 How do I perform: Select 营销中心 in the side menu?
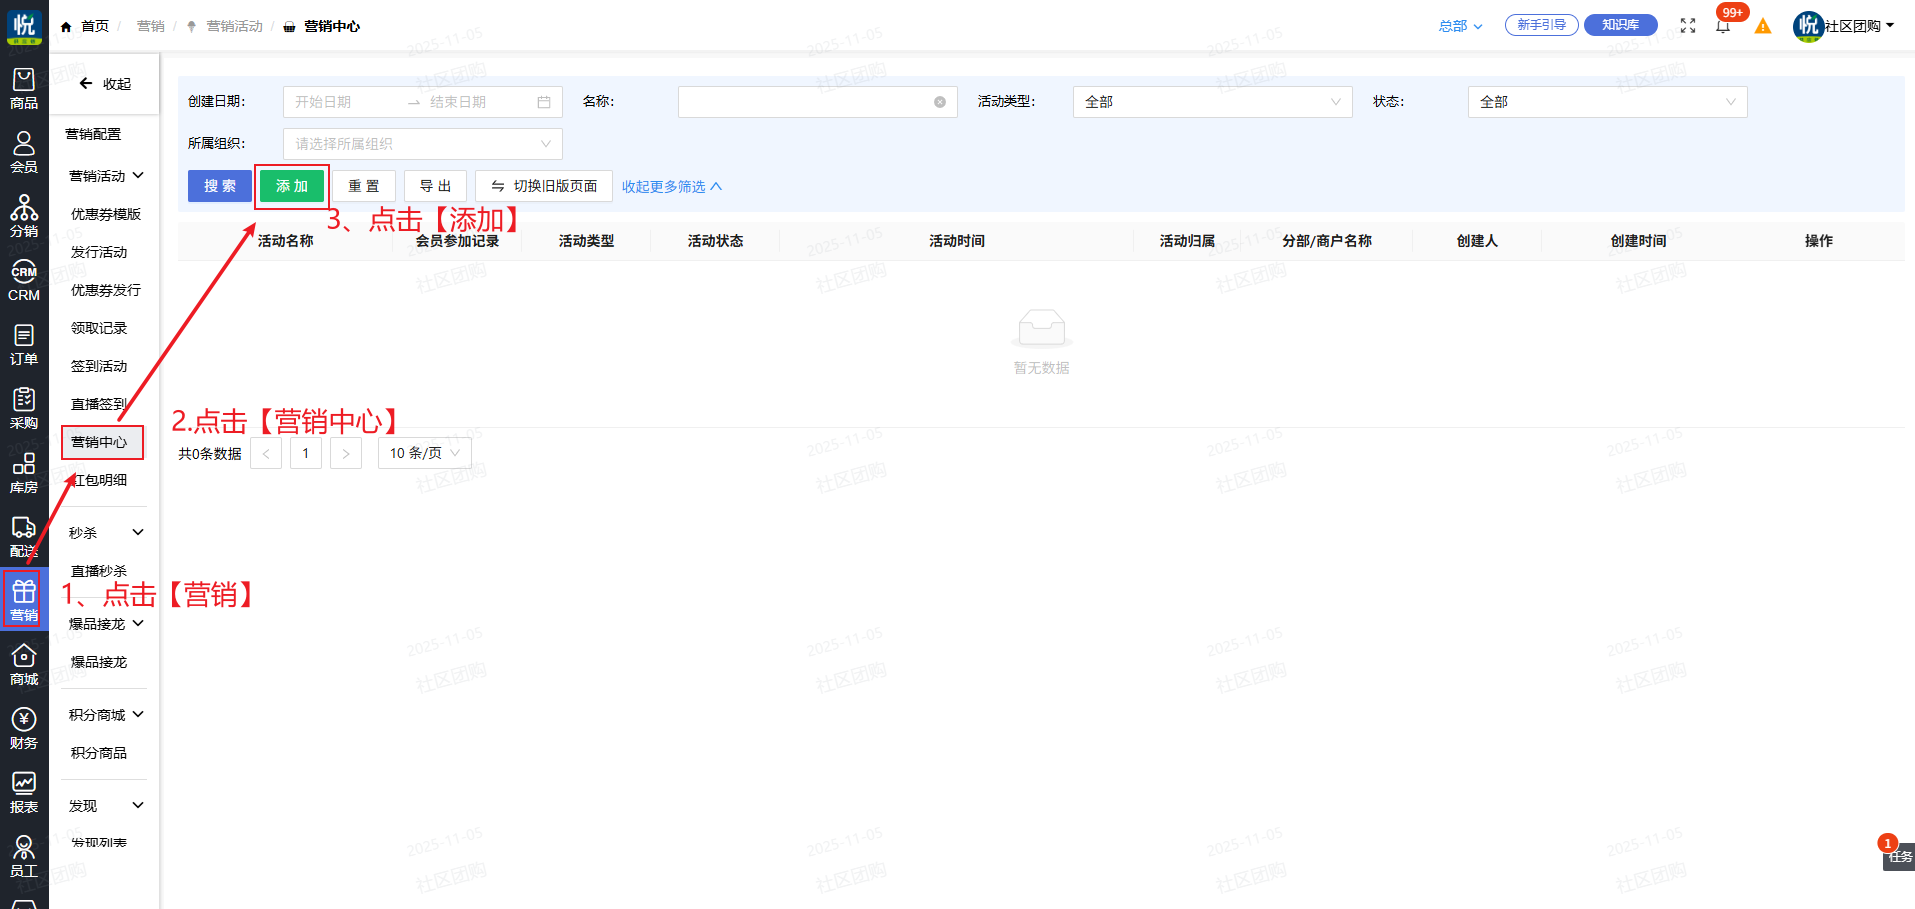click(x=100, y=442)
